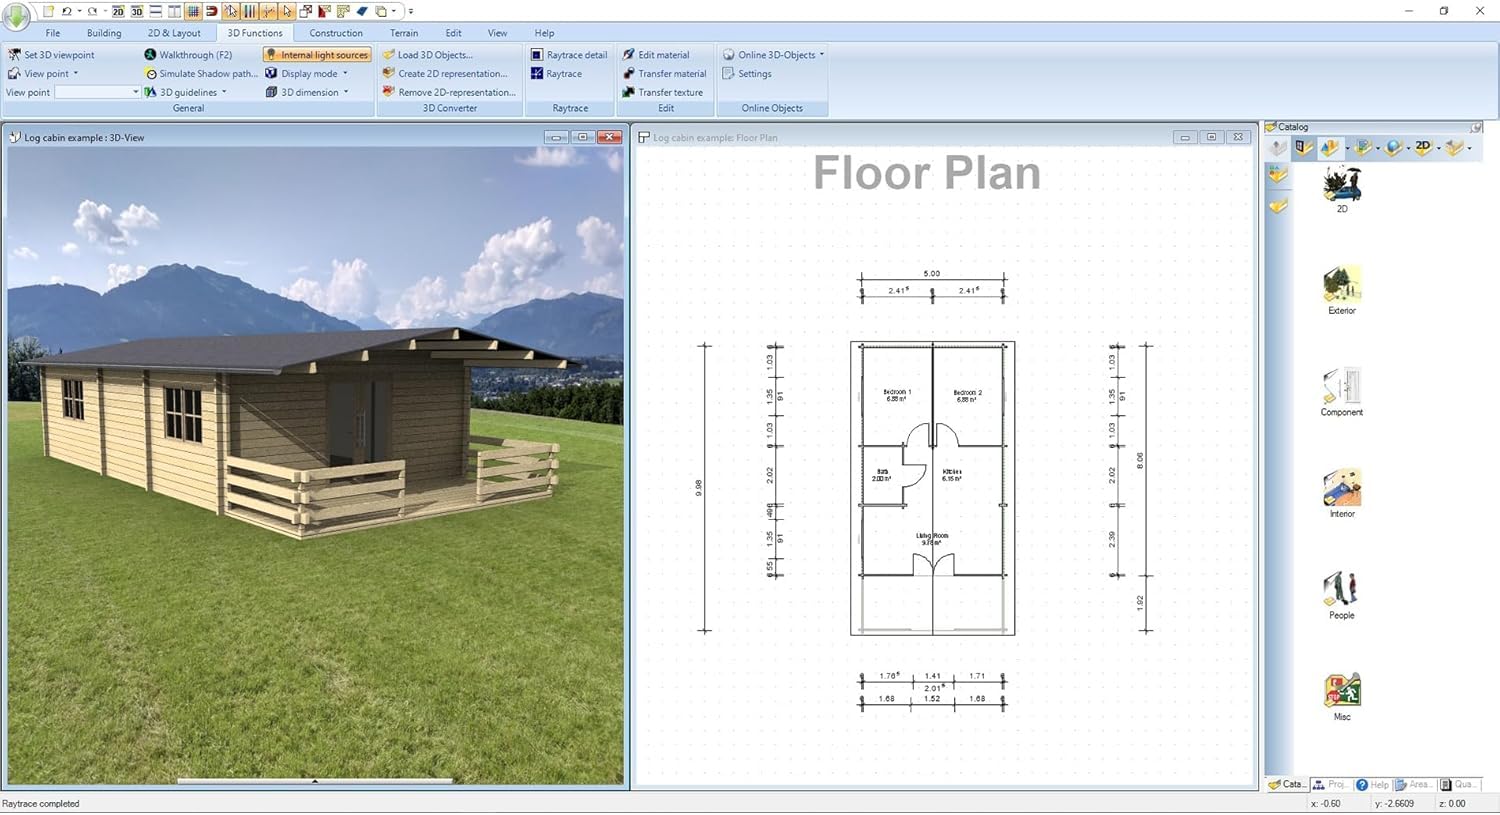The width and height of the screenshot is (1500, 815).
Task: Click the 3D view horizontal scrollbar
Action: coord(315,781)
